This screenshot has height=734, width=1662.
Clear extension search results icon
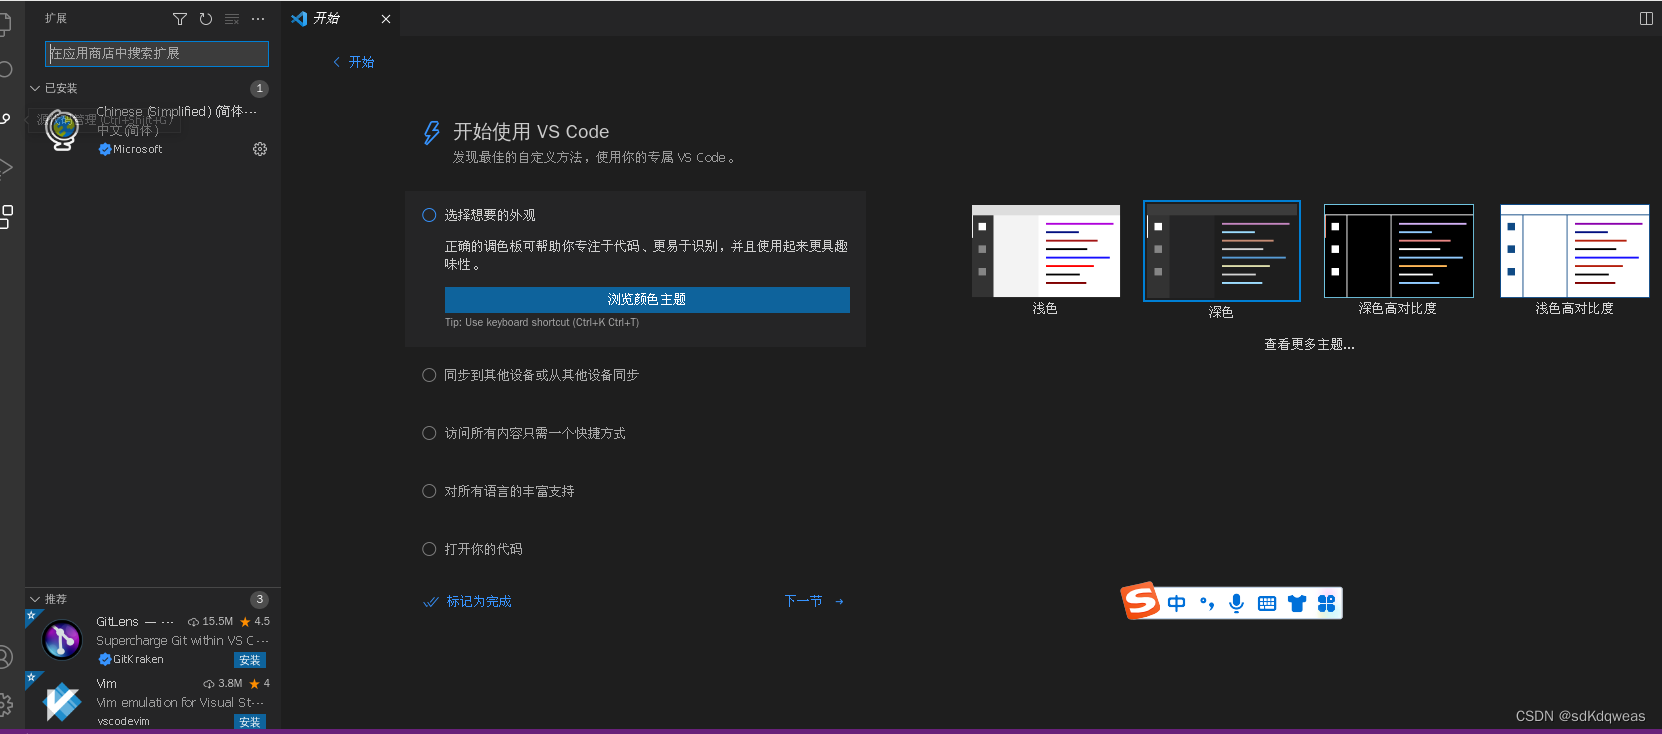point(232,19)
